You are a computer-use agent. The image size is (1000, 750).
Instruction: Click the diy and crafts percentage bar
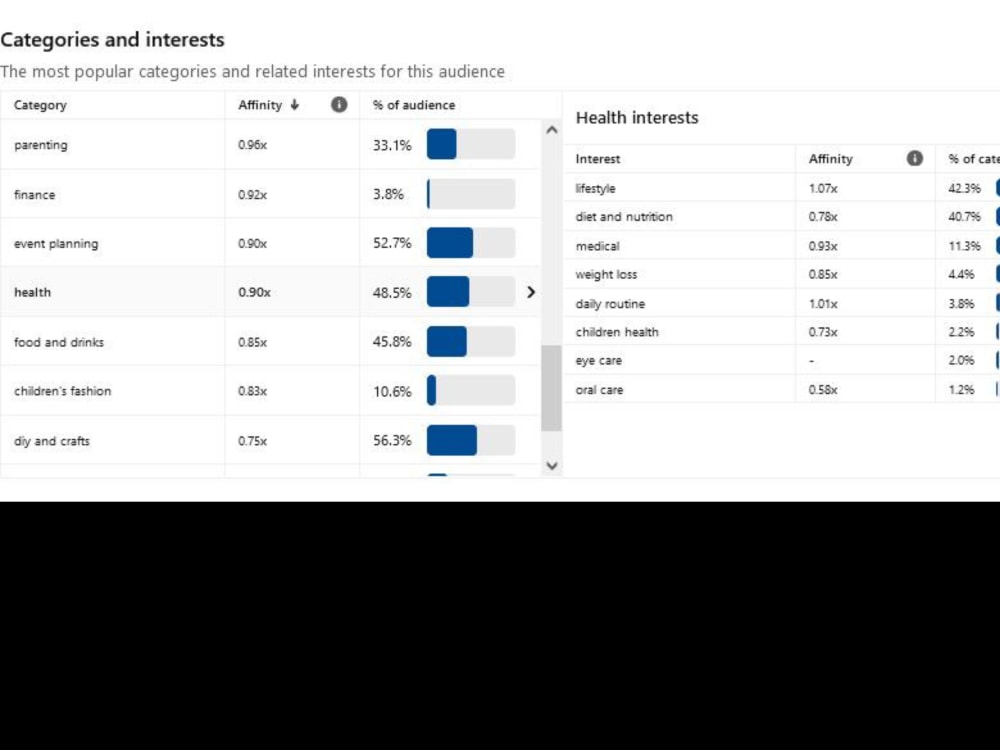pos(471,440)
